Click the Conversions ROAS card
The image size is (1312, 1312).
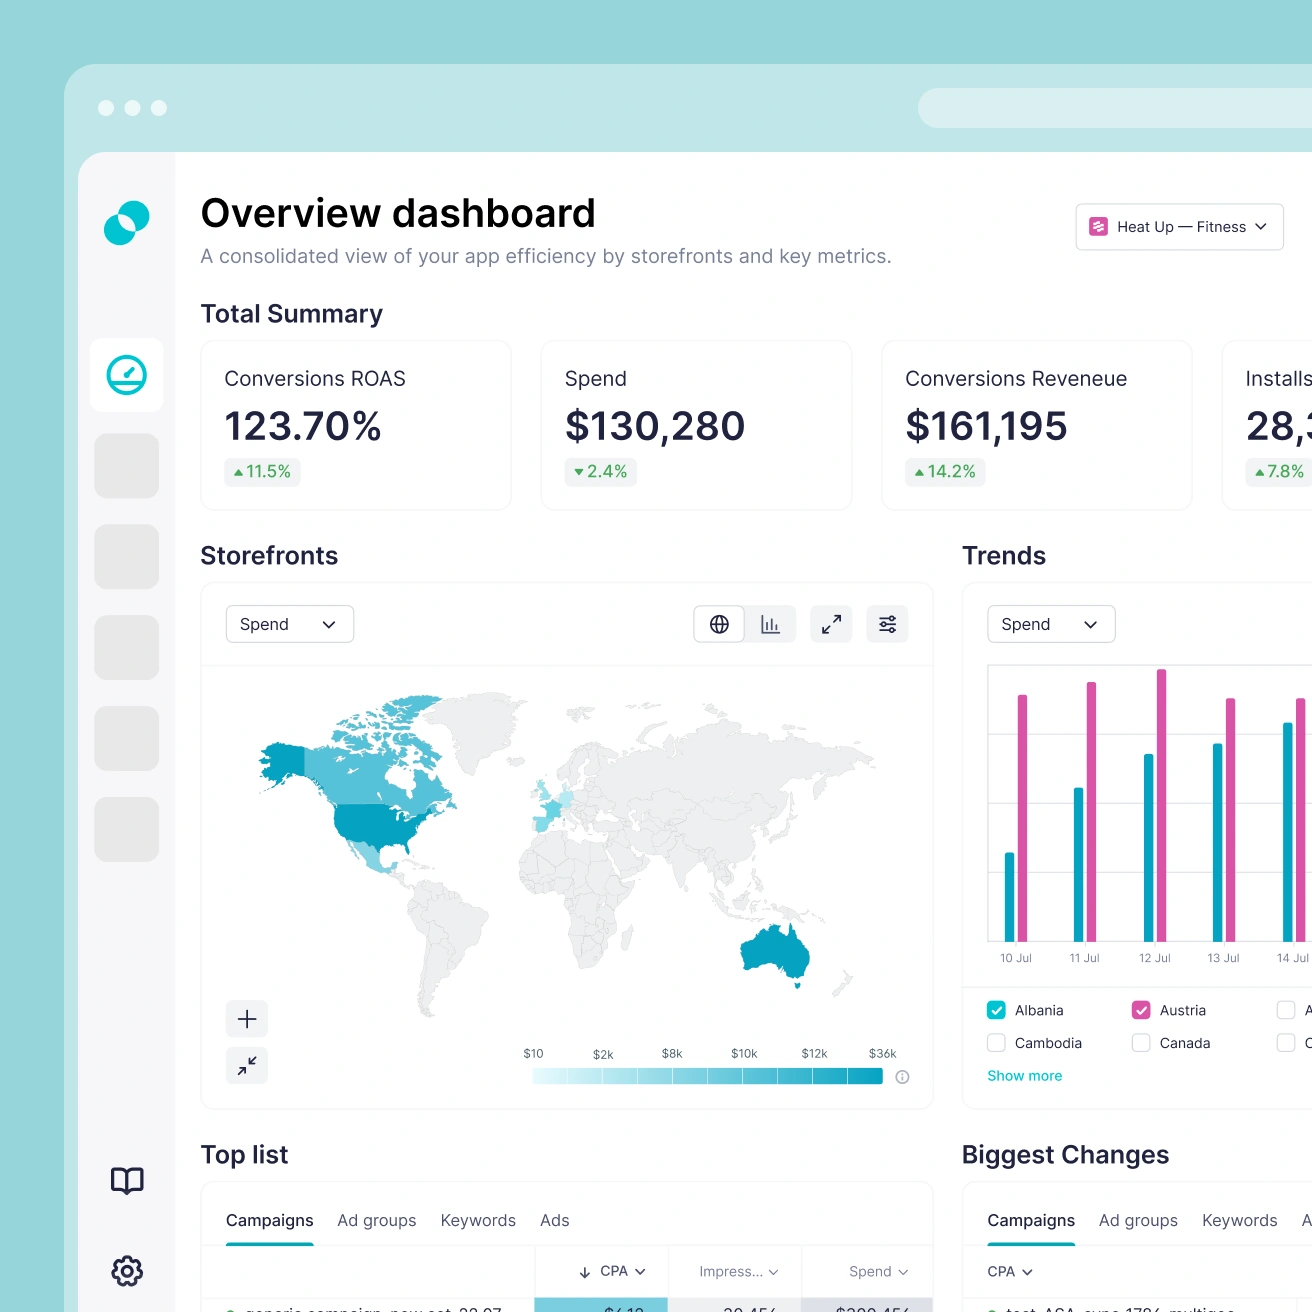point(356,425)
